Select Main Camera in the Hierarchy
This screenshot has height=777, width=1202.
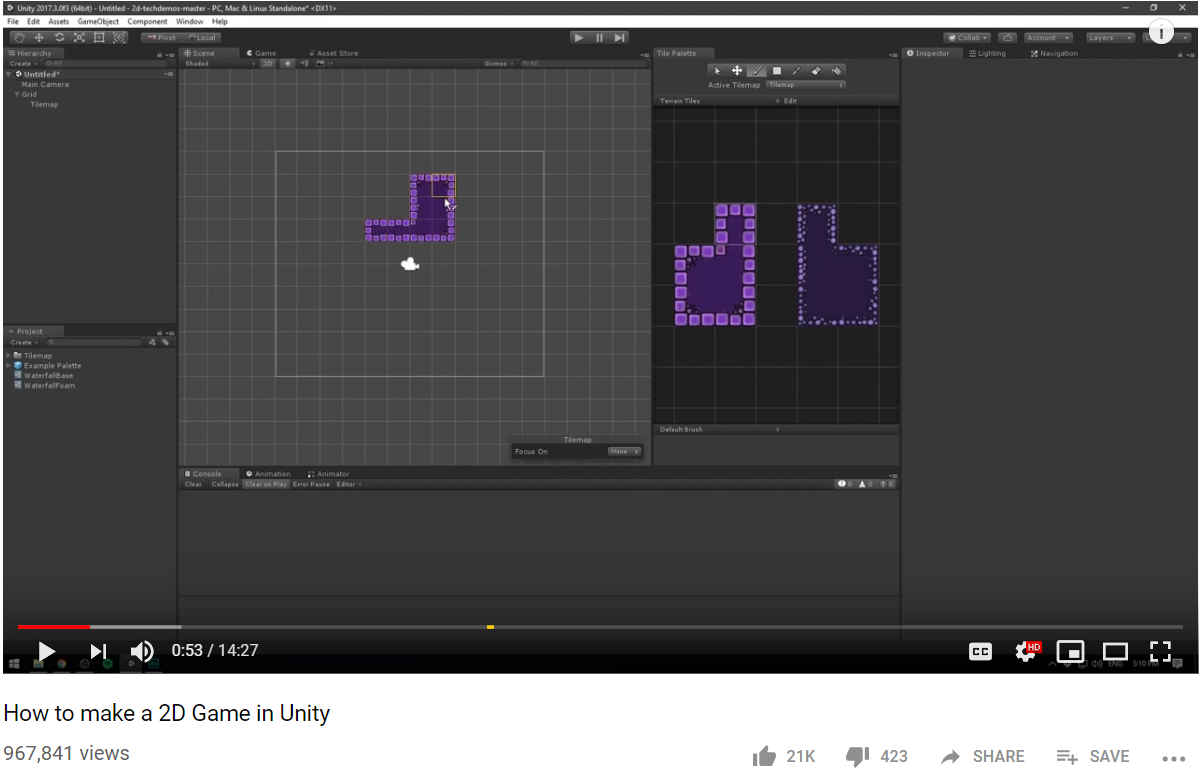(45, 85)
